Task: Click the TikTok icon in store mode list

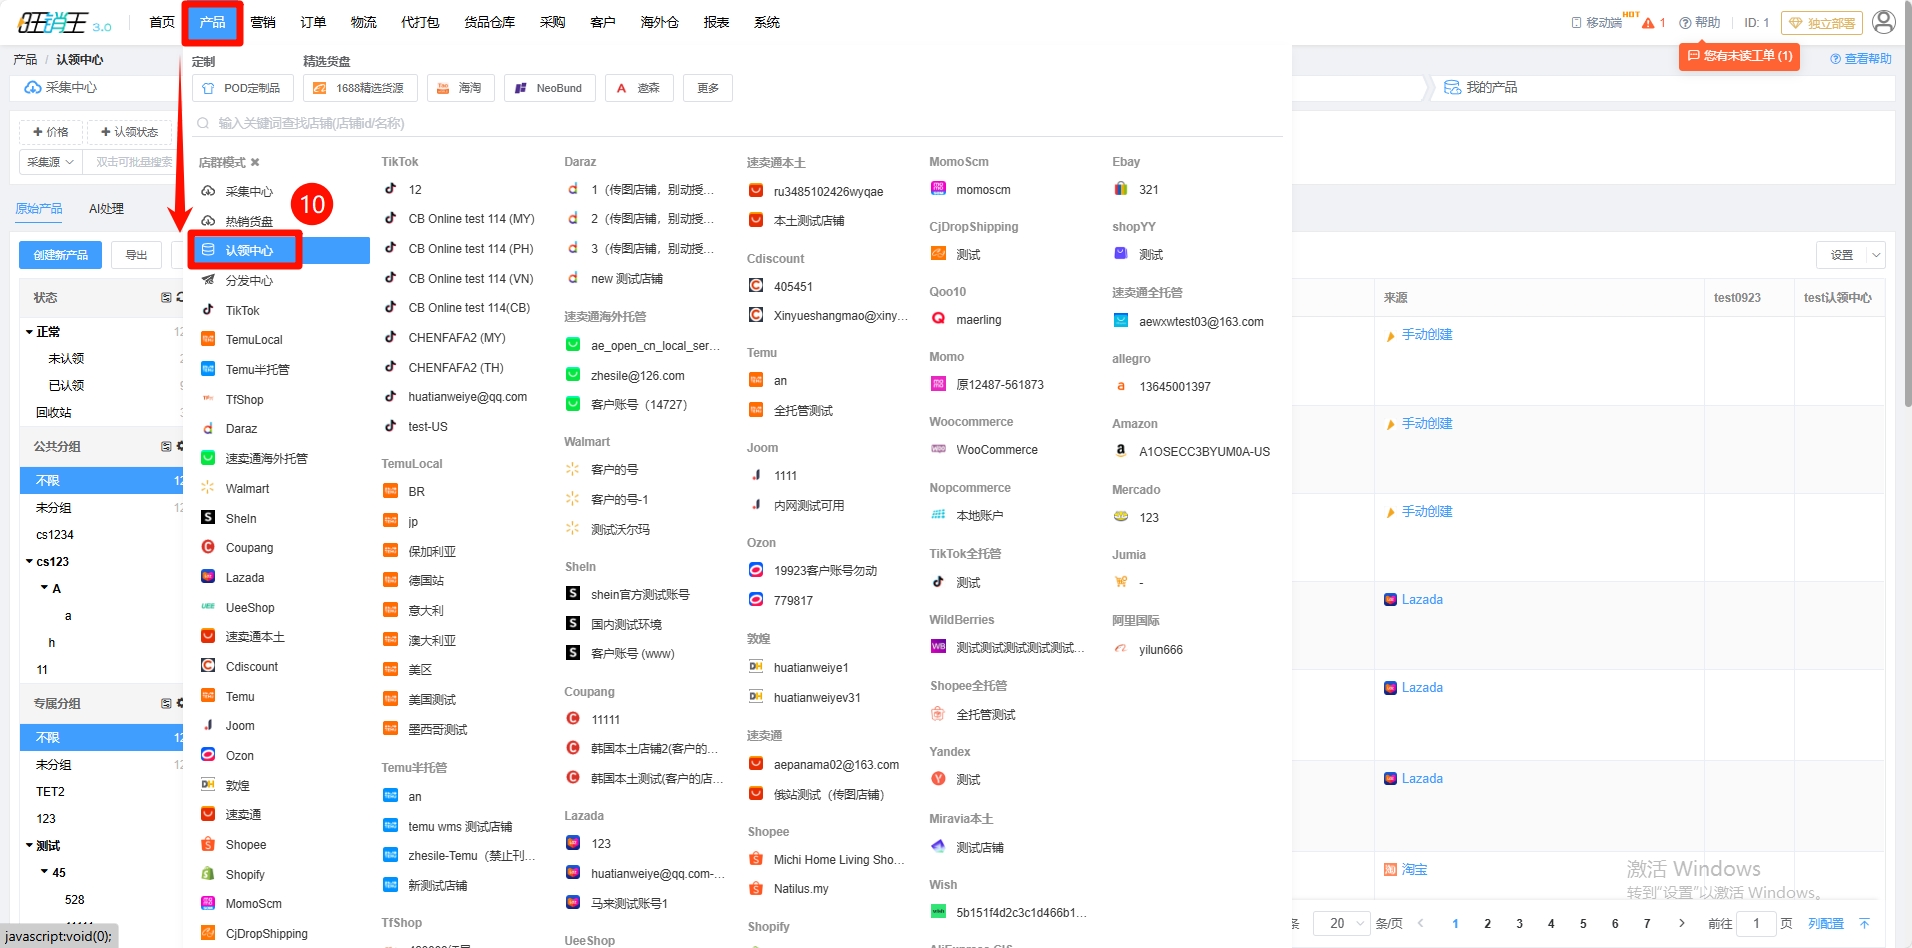Action: pyautogui.click(x=208, y=310)
